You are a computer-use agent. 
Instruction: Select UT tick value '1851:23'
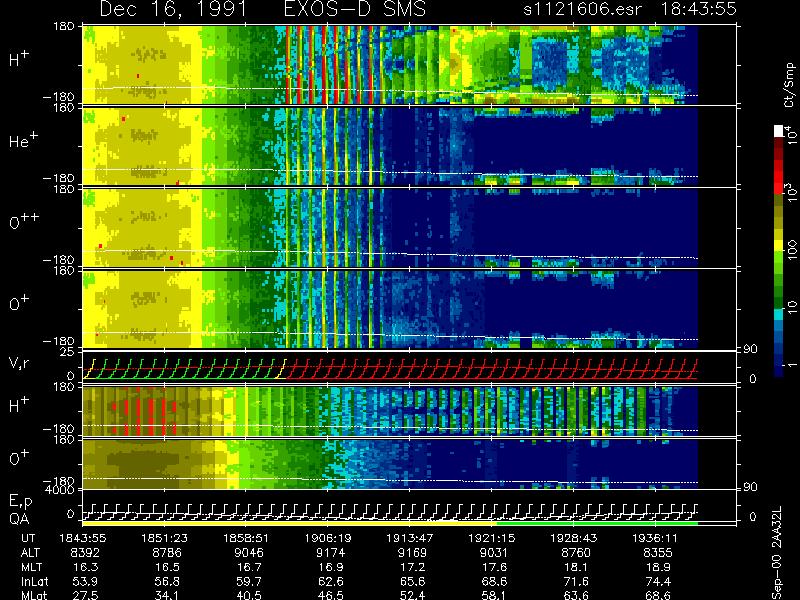tap(164, 538)
